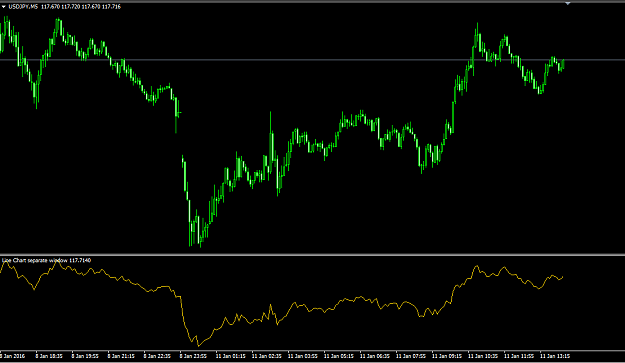Click the '11 Jan 01:15' time axis label
Image resolution: width=625 pixels, height=363 pixels.
pos(230,356)
